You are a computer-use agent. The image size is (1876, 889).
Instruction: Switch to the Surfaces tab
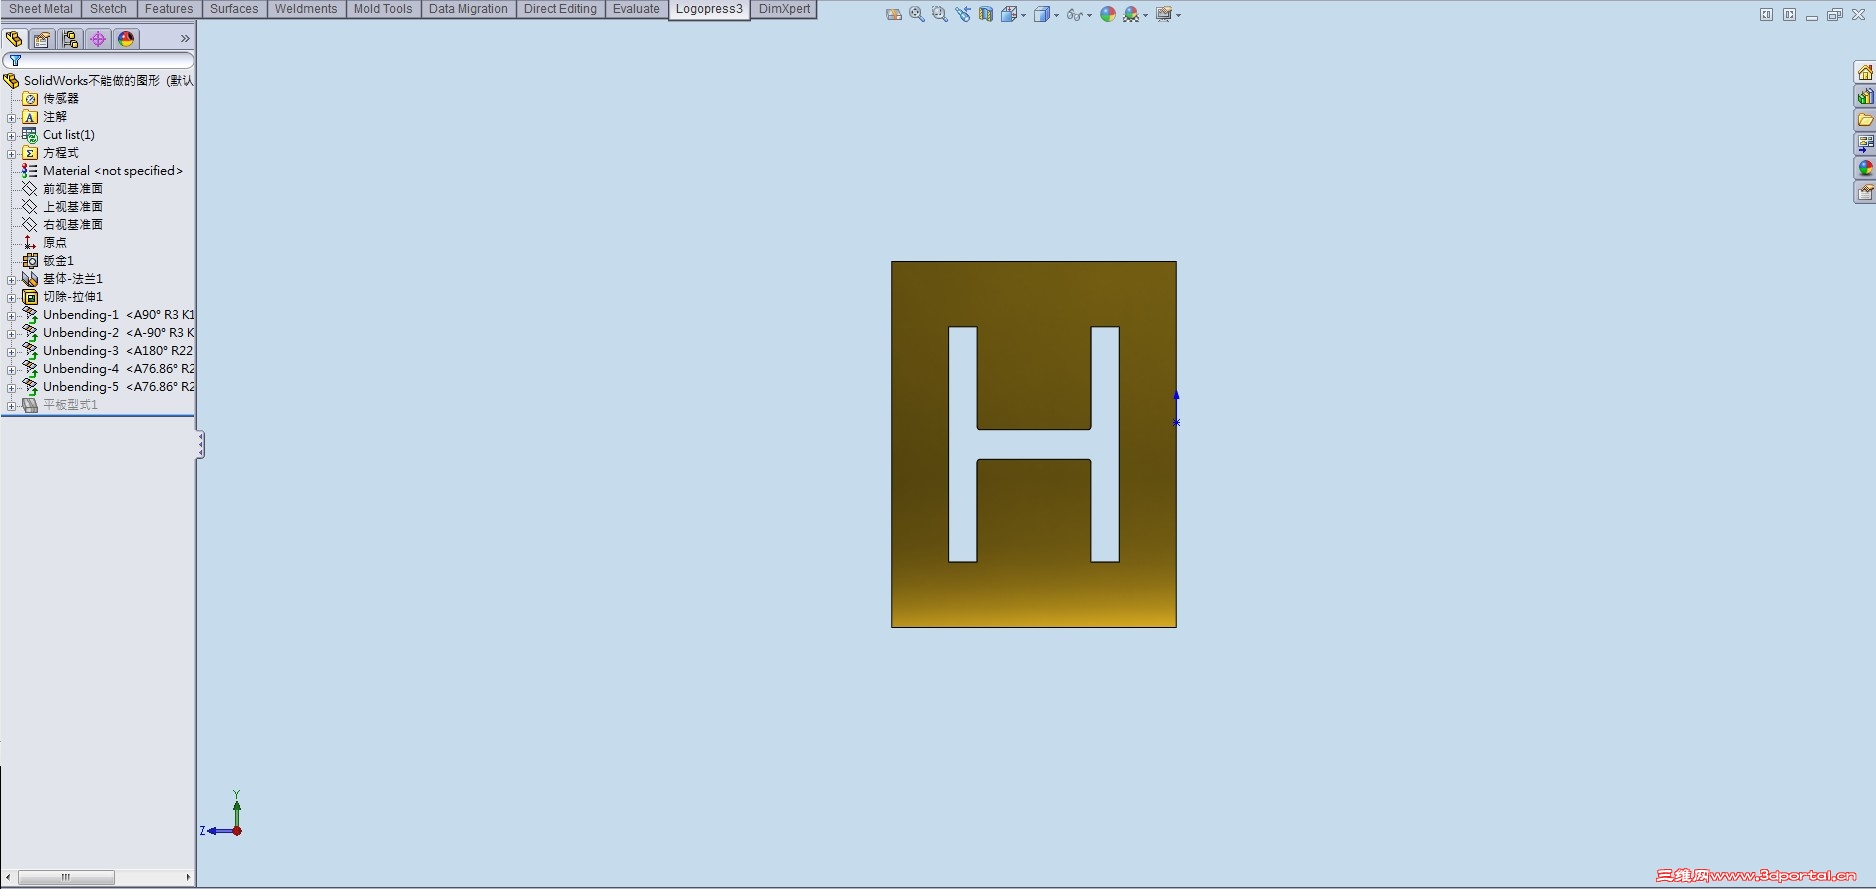234,9
